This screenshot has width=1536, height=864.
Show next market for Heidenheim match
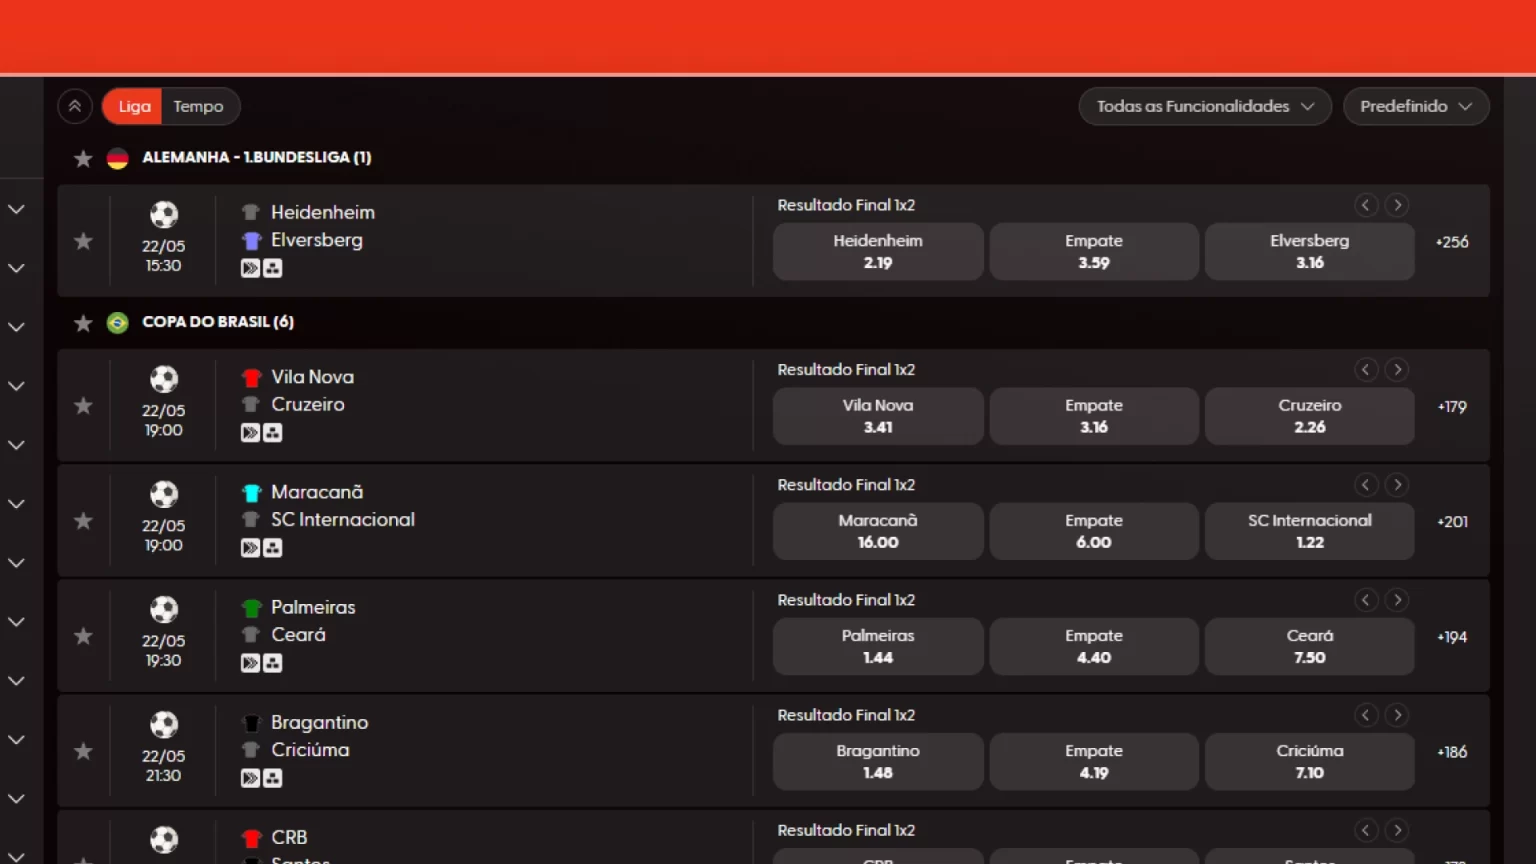coord(1398,205)
